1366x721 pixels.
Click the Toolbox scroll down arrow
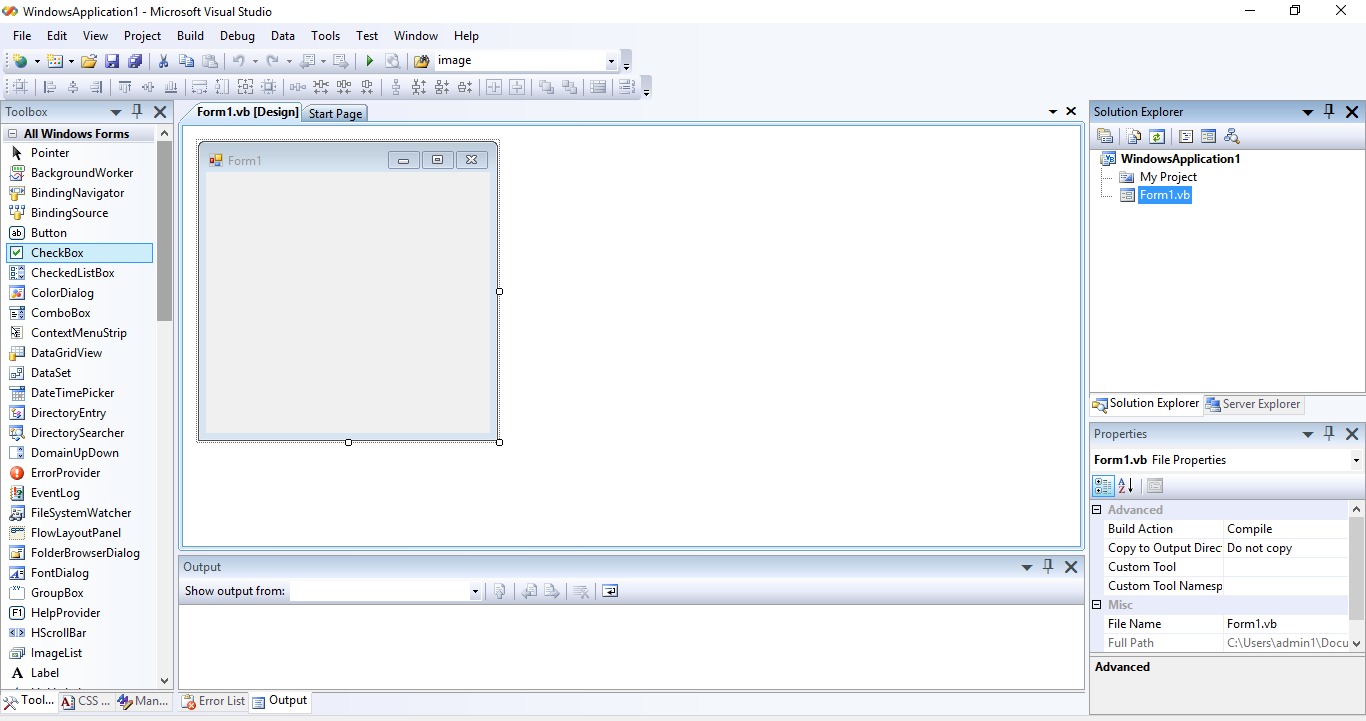165,681
